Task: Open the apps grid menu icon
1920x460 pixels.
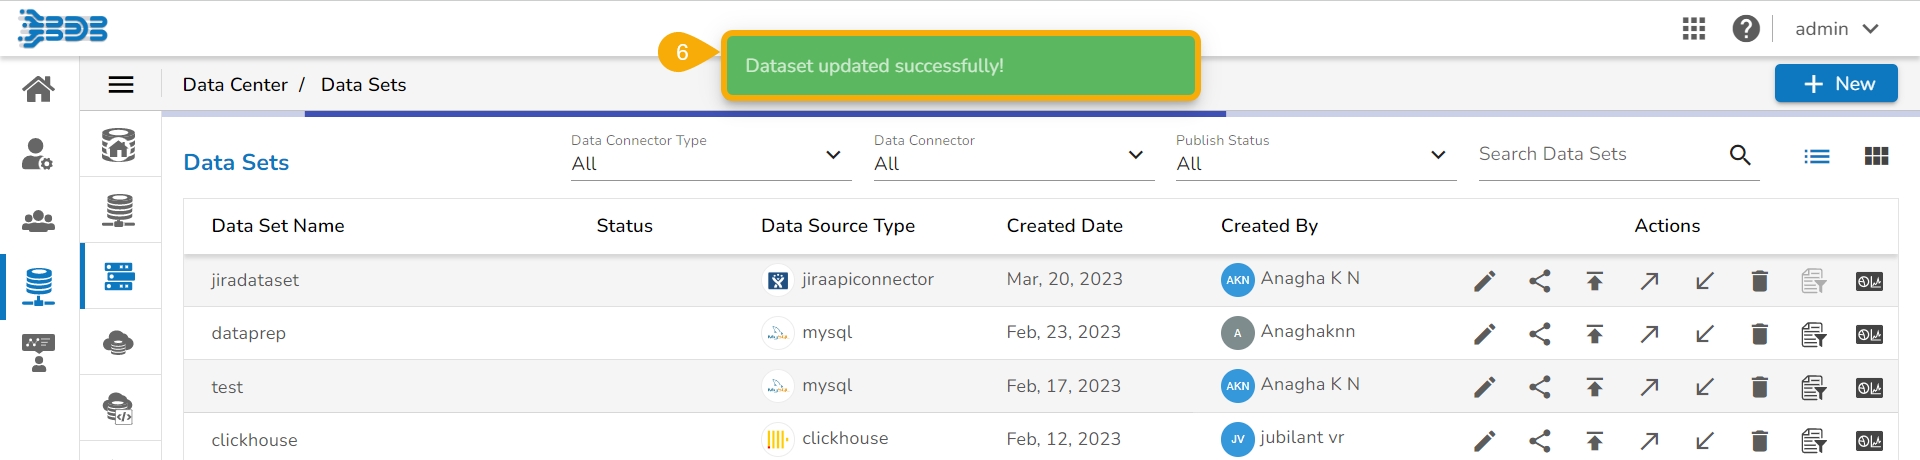Action: [1694, 29]
